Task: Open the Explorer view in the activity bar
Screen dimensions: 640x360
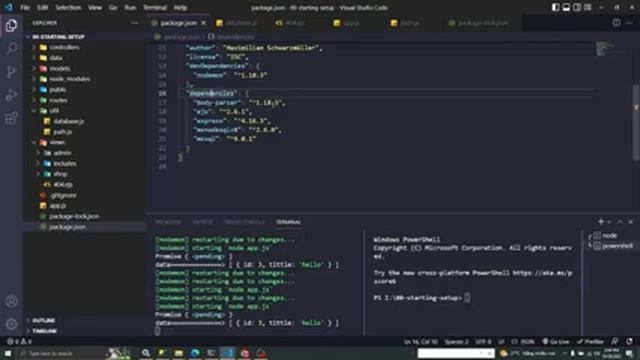Action: pyautogui.click(x=11, y=25)
